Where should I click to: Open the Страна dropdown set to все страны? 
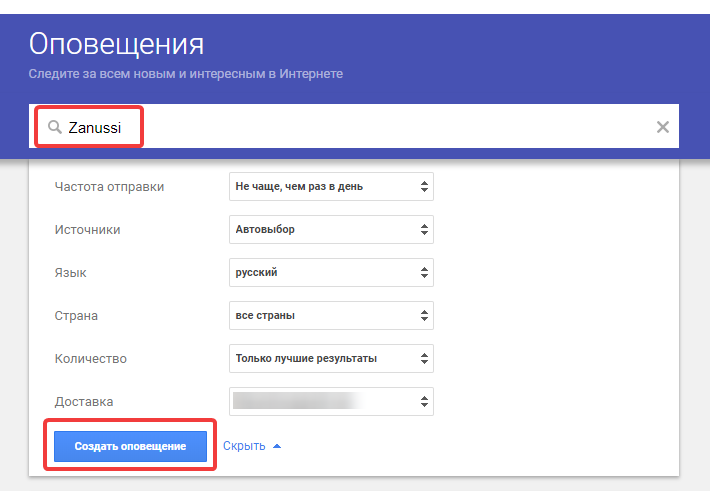[331, 316]
